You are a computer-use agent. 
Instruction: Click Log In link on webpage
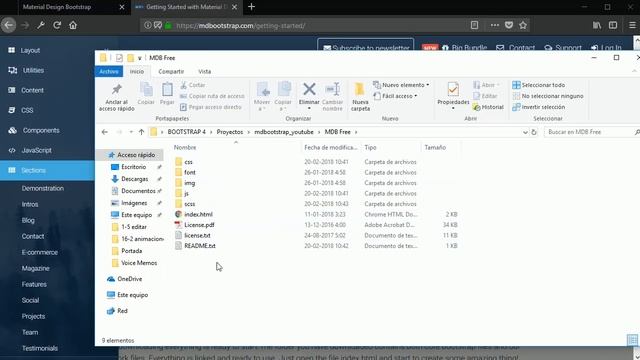click(606, 47)
